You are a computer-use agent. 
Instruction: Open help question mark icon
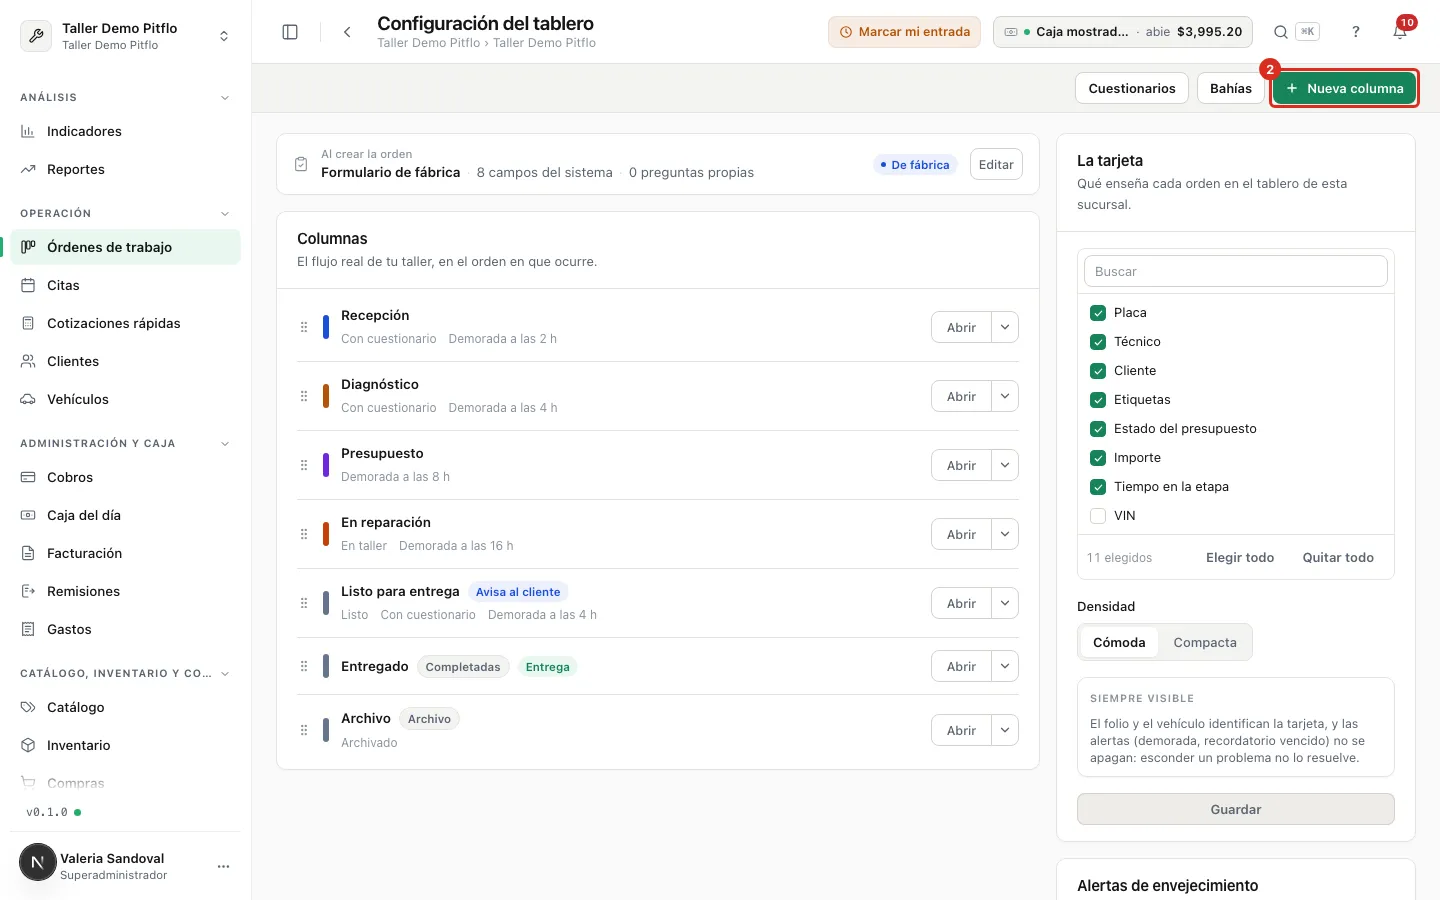tap(1356, 32)
